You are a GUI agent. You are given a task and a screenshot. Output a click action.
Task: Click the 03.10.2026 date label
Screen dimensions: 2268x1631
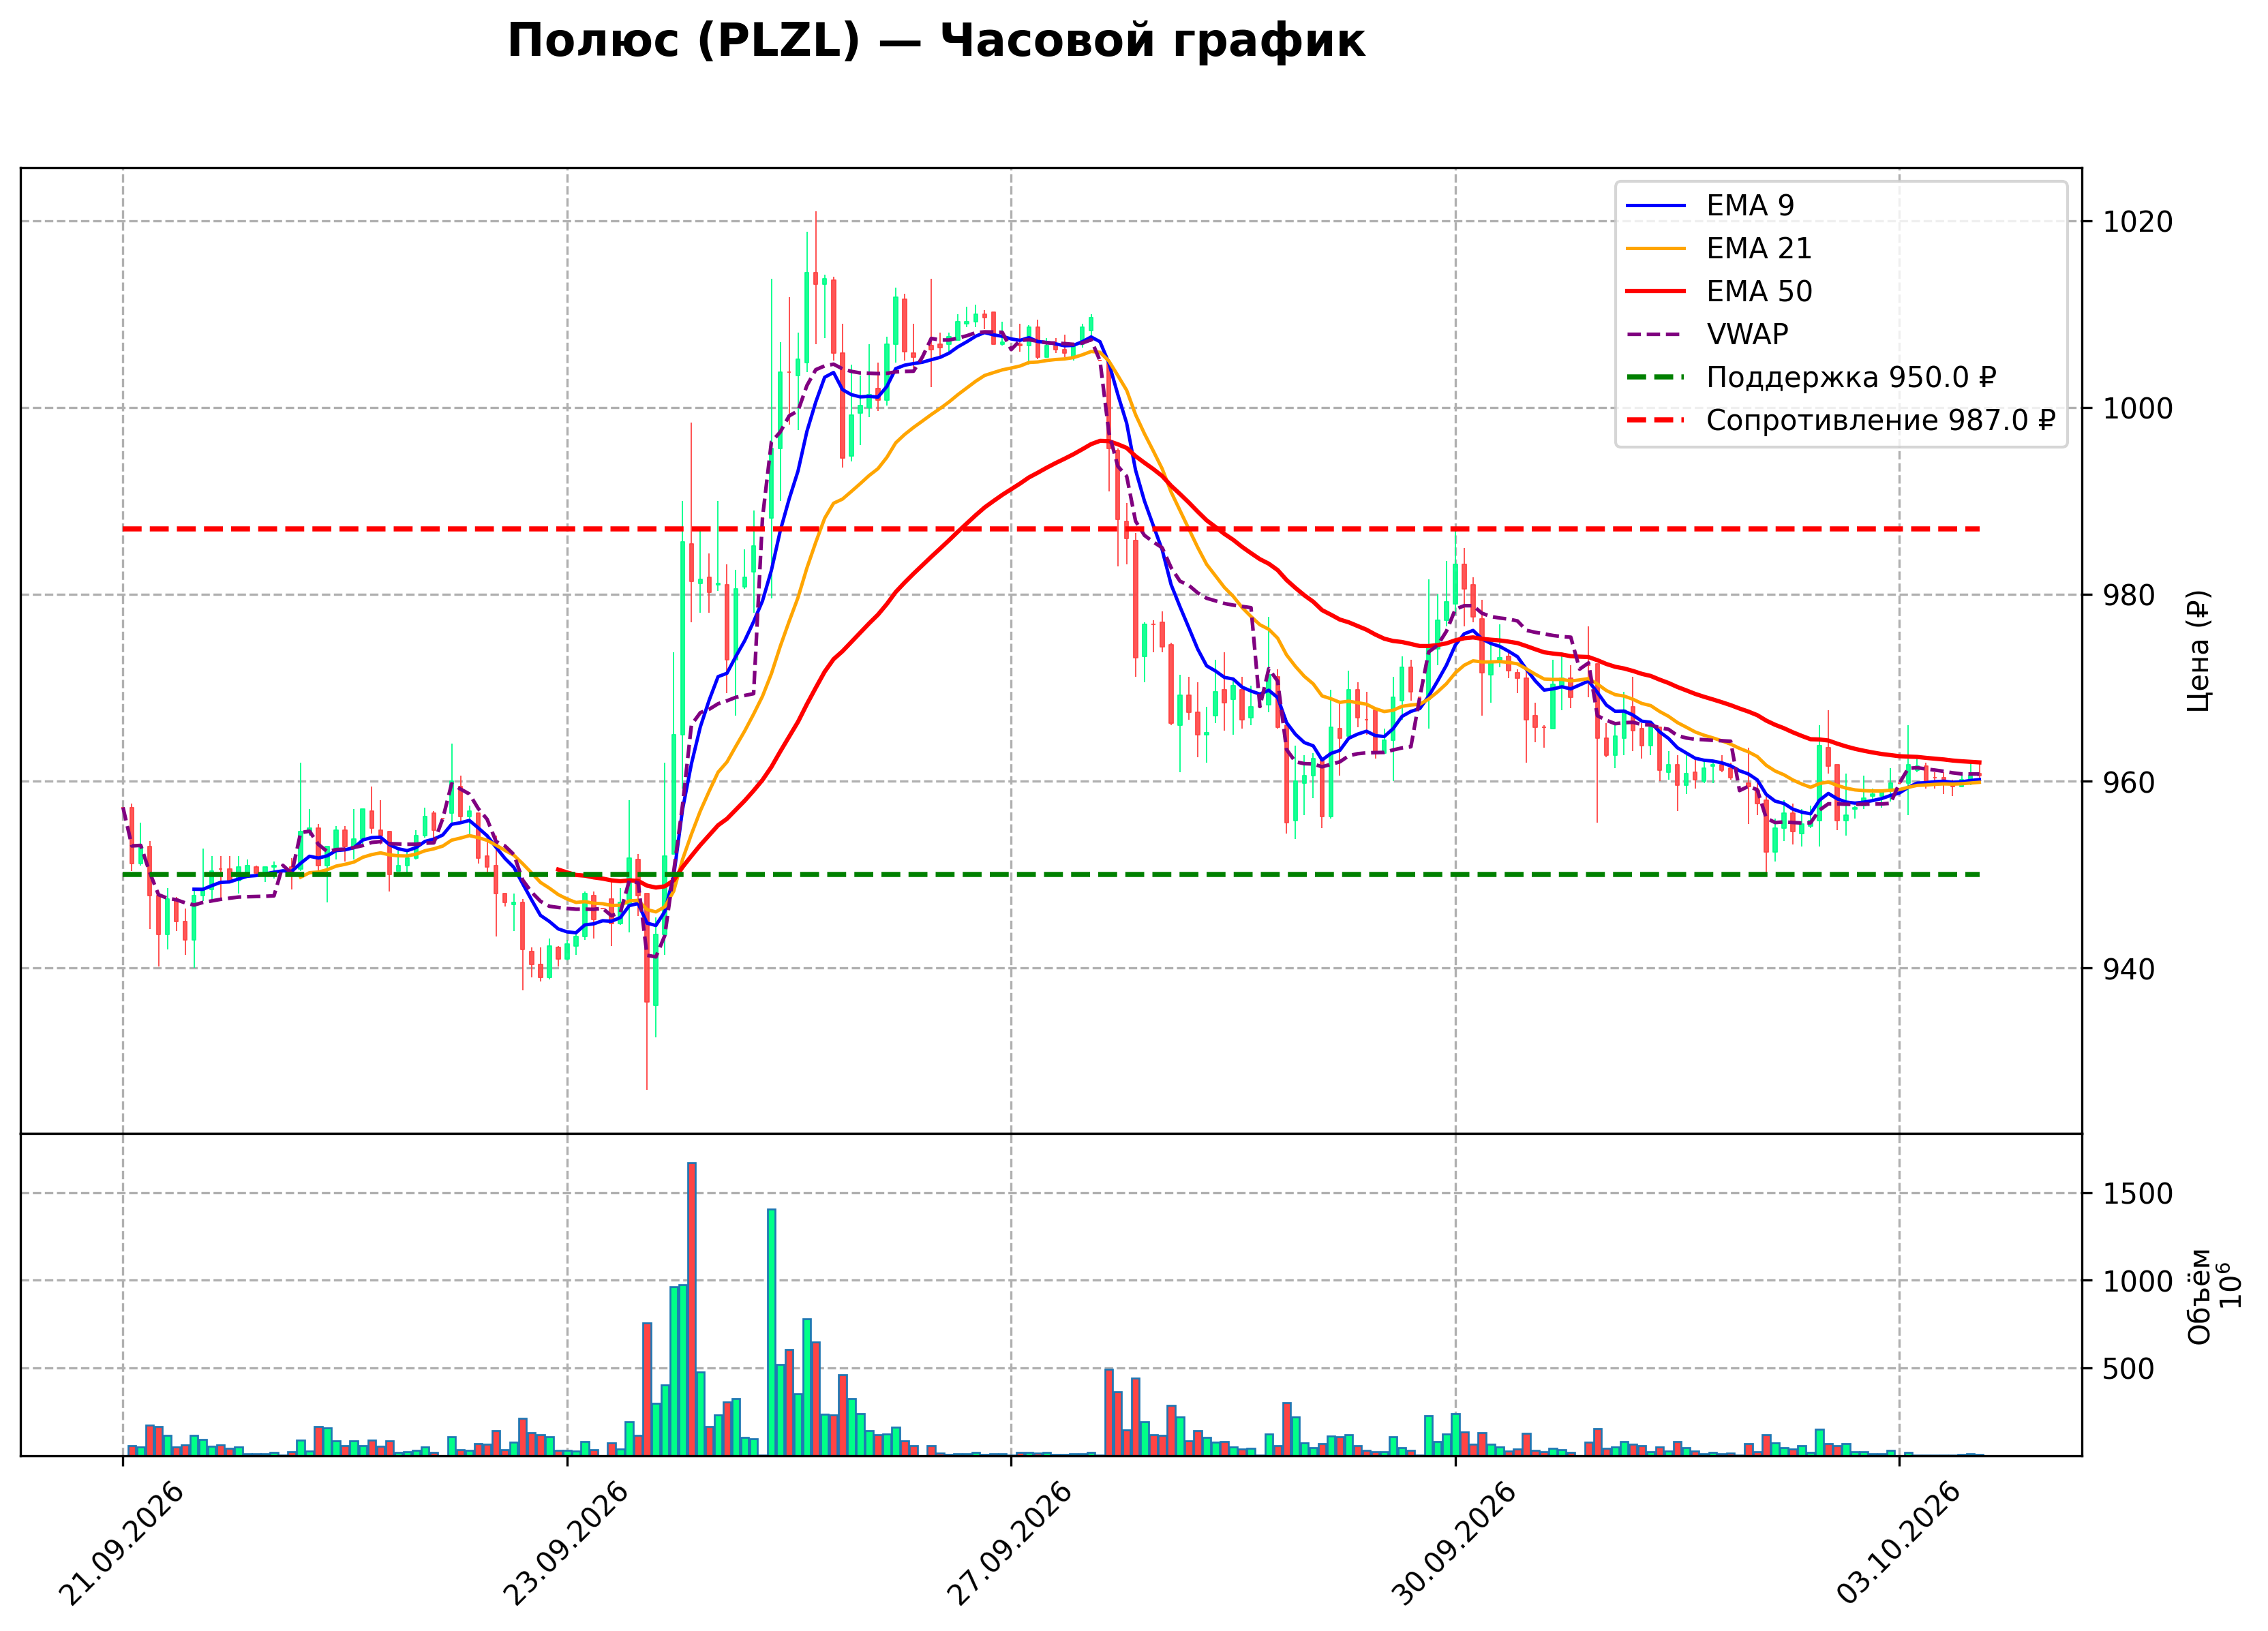[x=1898, y=1544]
